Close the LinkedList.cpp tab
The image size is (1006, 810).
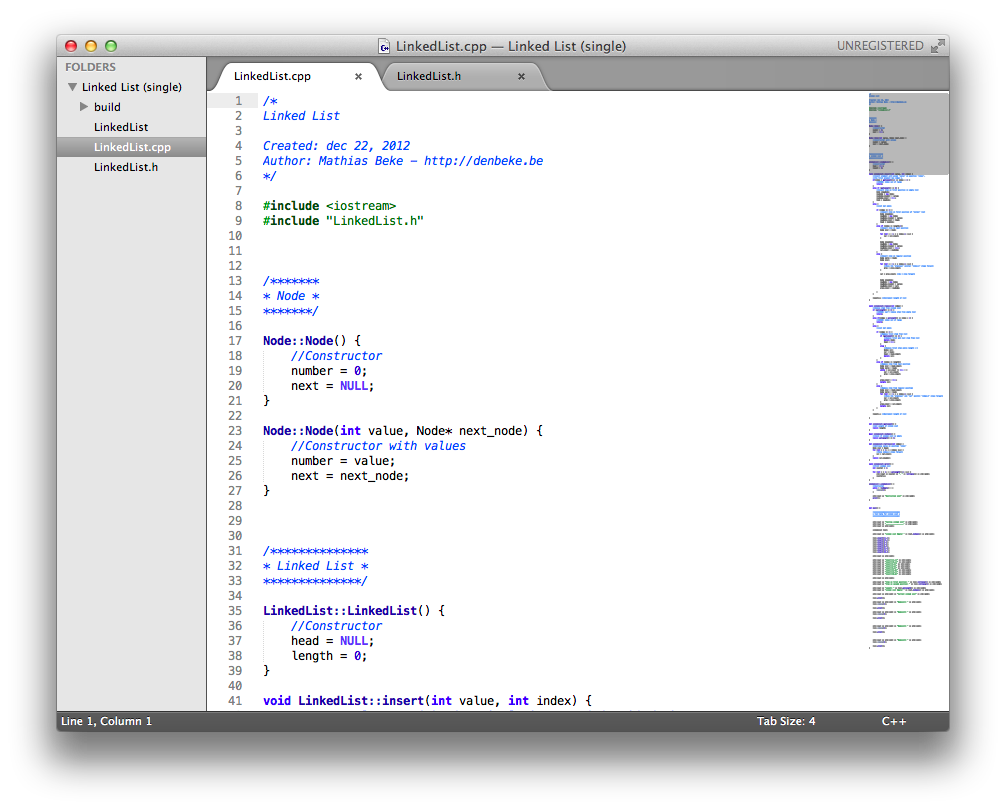click(x=358, y=77)
